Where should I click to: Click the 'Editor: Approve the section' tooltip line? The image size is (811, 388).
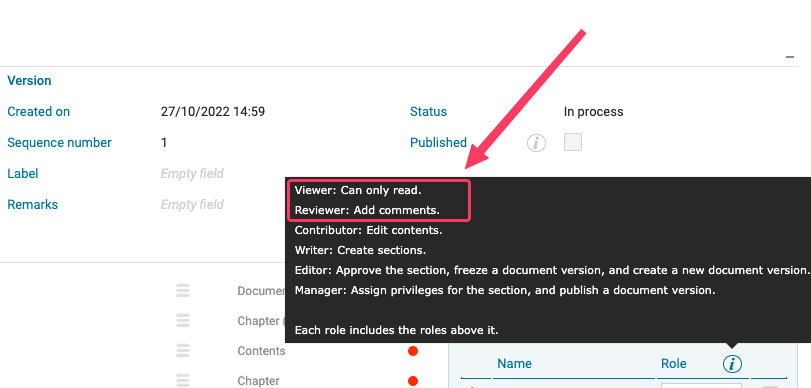pyautogui.click(x=551, y=271)
